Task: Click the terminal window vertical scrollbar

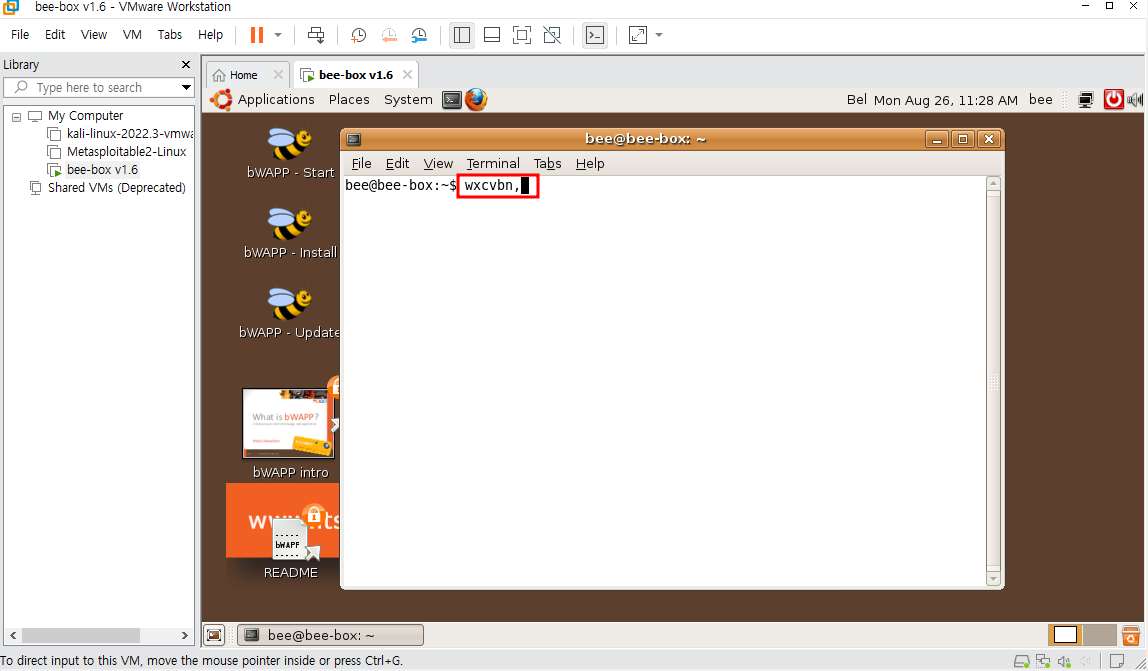Action: click(x=993, y=381)
